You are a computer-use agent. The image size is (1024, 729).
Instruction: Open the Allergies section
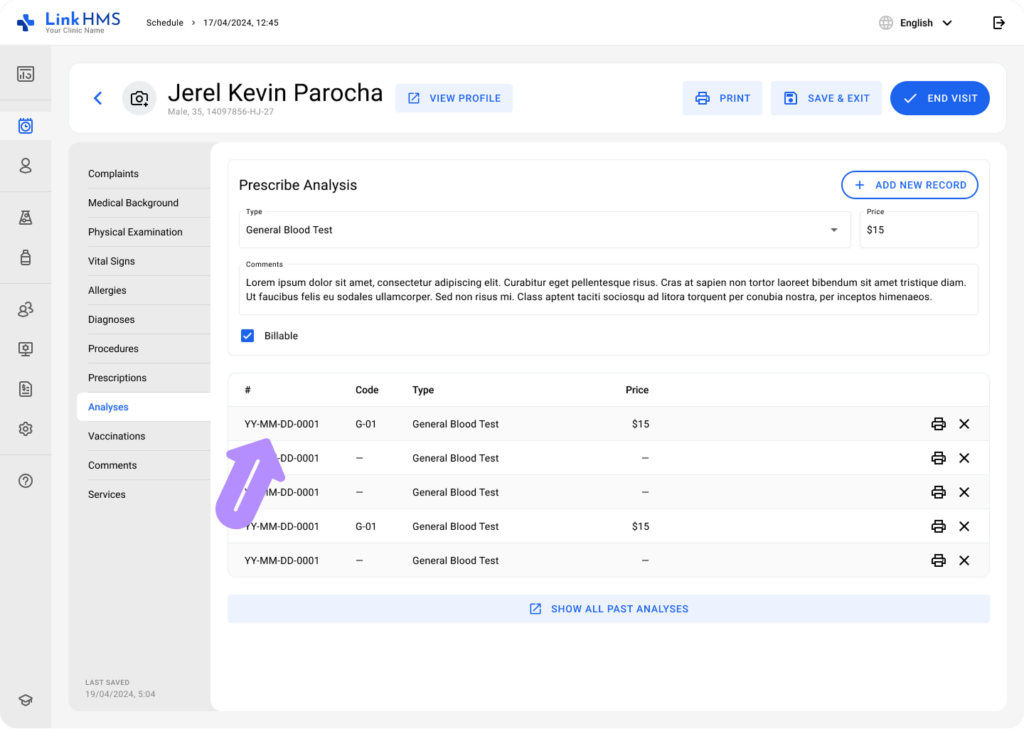click(107, 290)
